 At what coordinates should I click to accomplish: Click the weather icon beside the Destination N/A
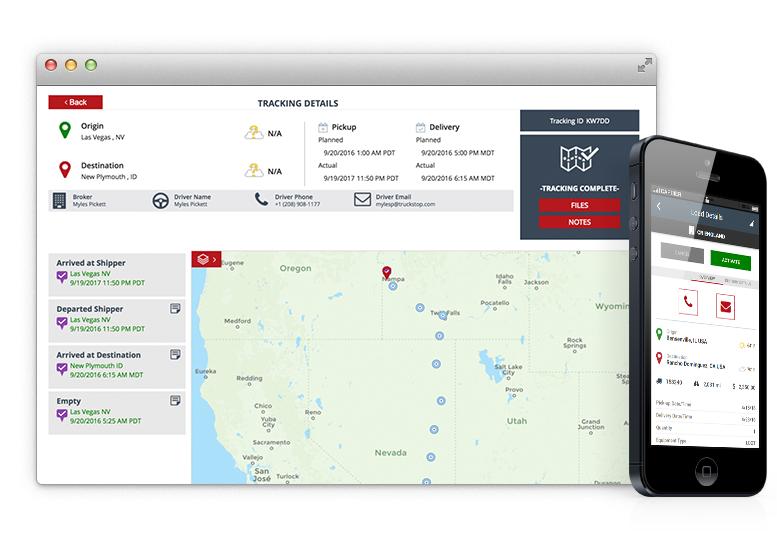tap(254, 170)
